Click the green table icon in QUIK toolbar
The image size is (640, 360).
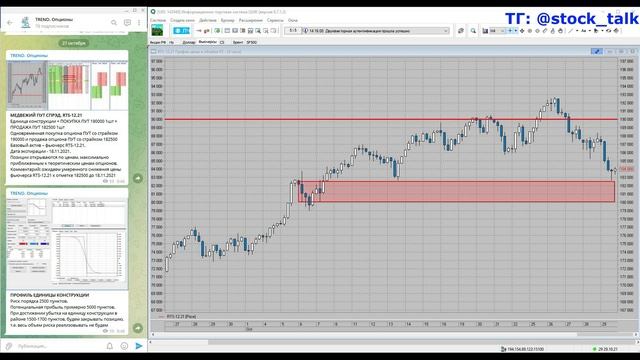click(218, 31)
